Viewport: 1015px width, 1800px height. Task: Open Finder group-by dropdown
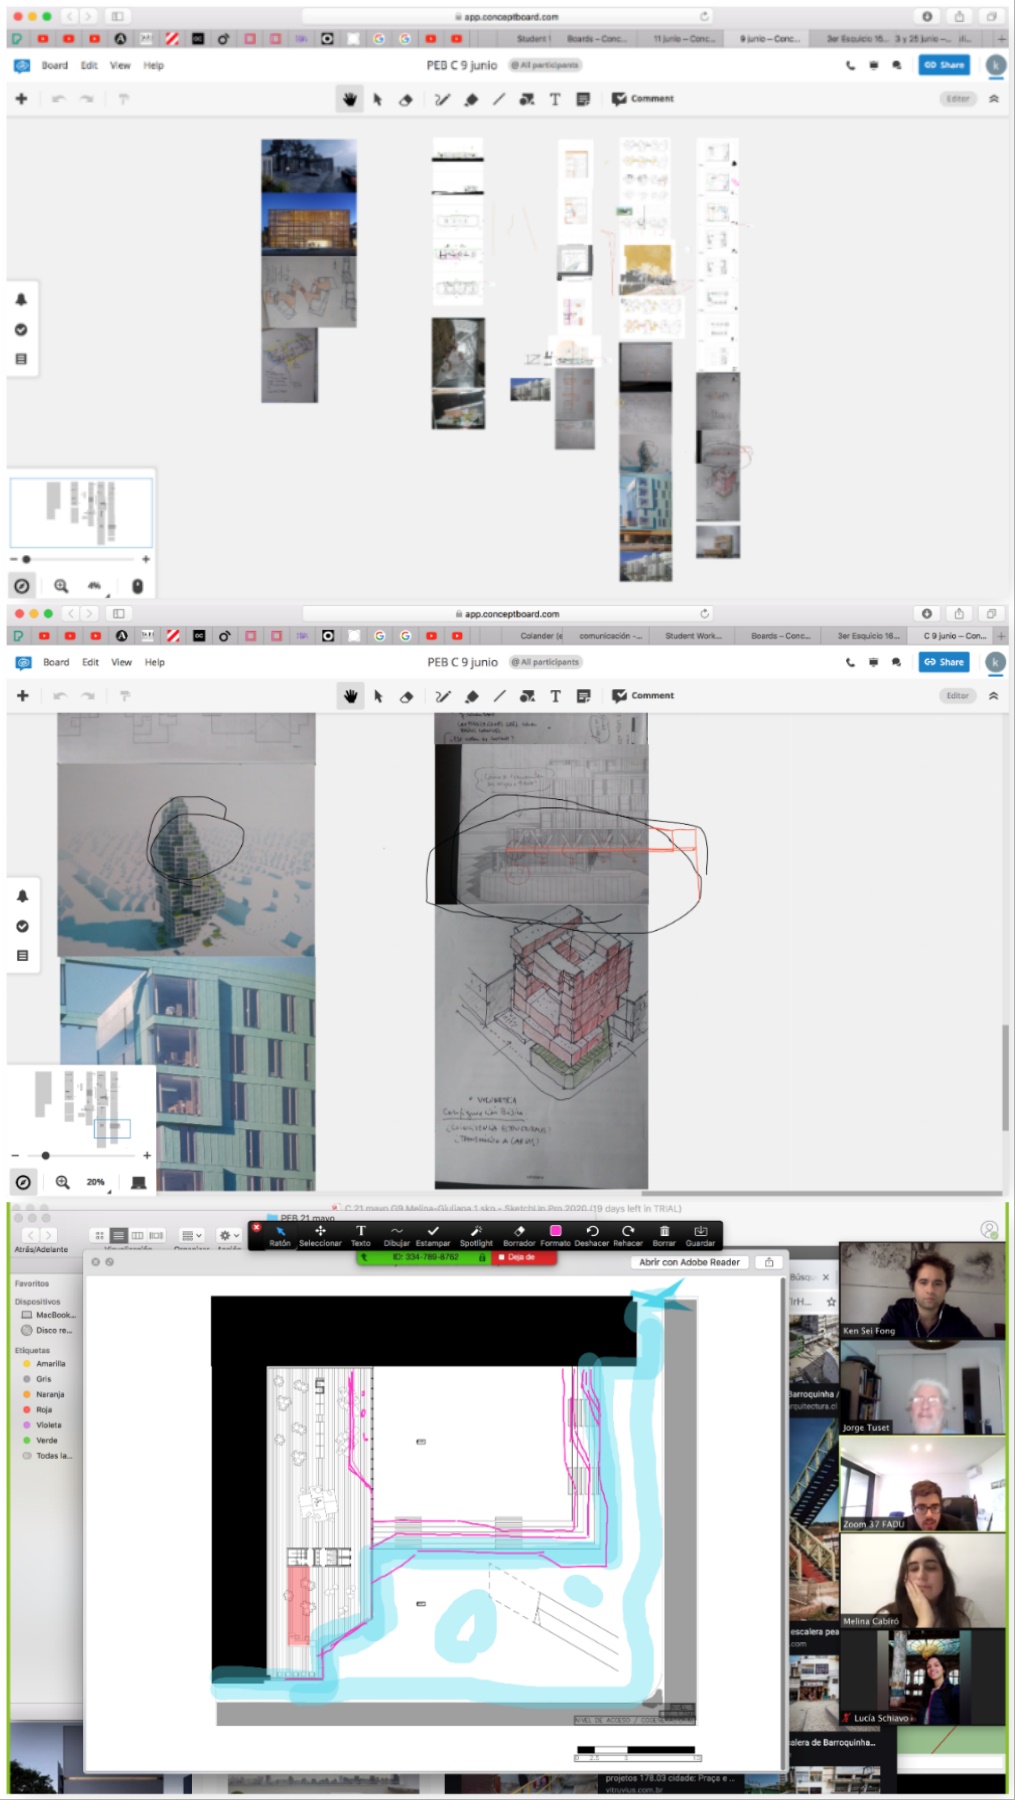pos(191,1235)
